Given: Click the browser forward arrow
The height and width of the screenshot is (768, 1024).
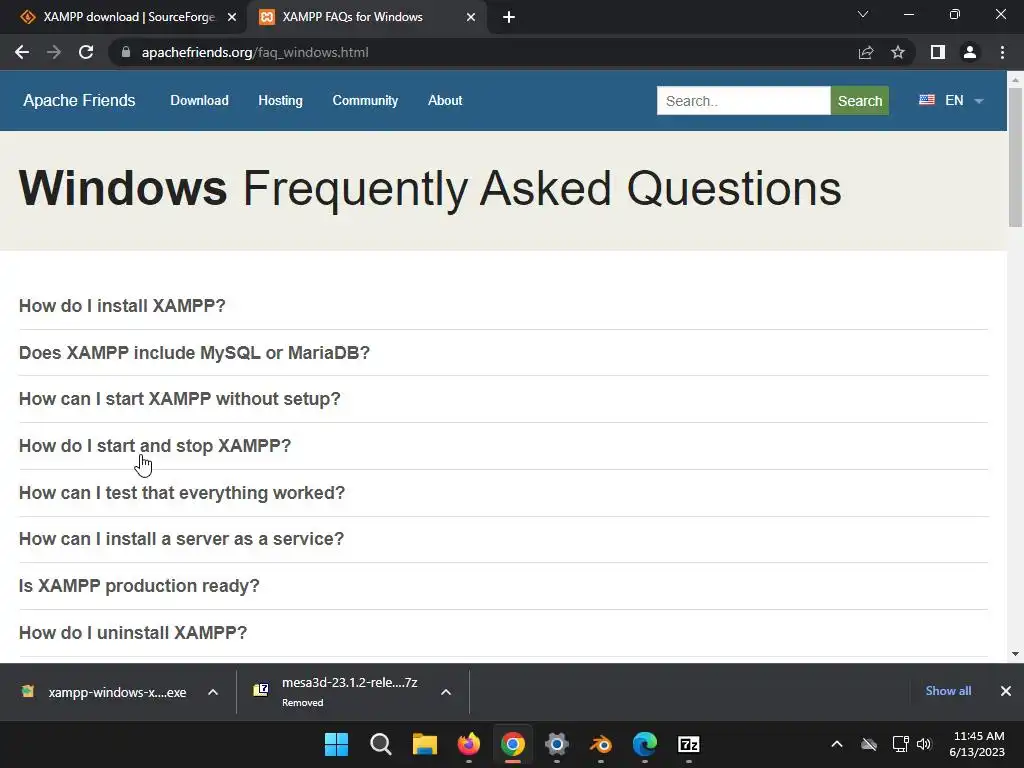Looking at the screenshot, I should tap(54, 52).
